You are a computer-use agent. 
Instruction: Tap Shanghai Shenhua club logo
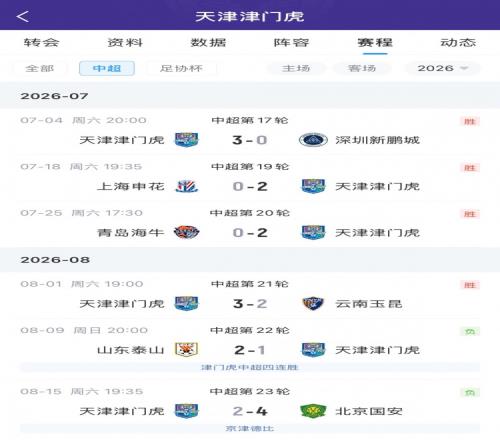tap(187, 186)
